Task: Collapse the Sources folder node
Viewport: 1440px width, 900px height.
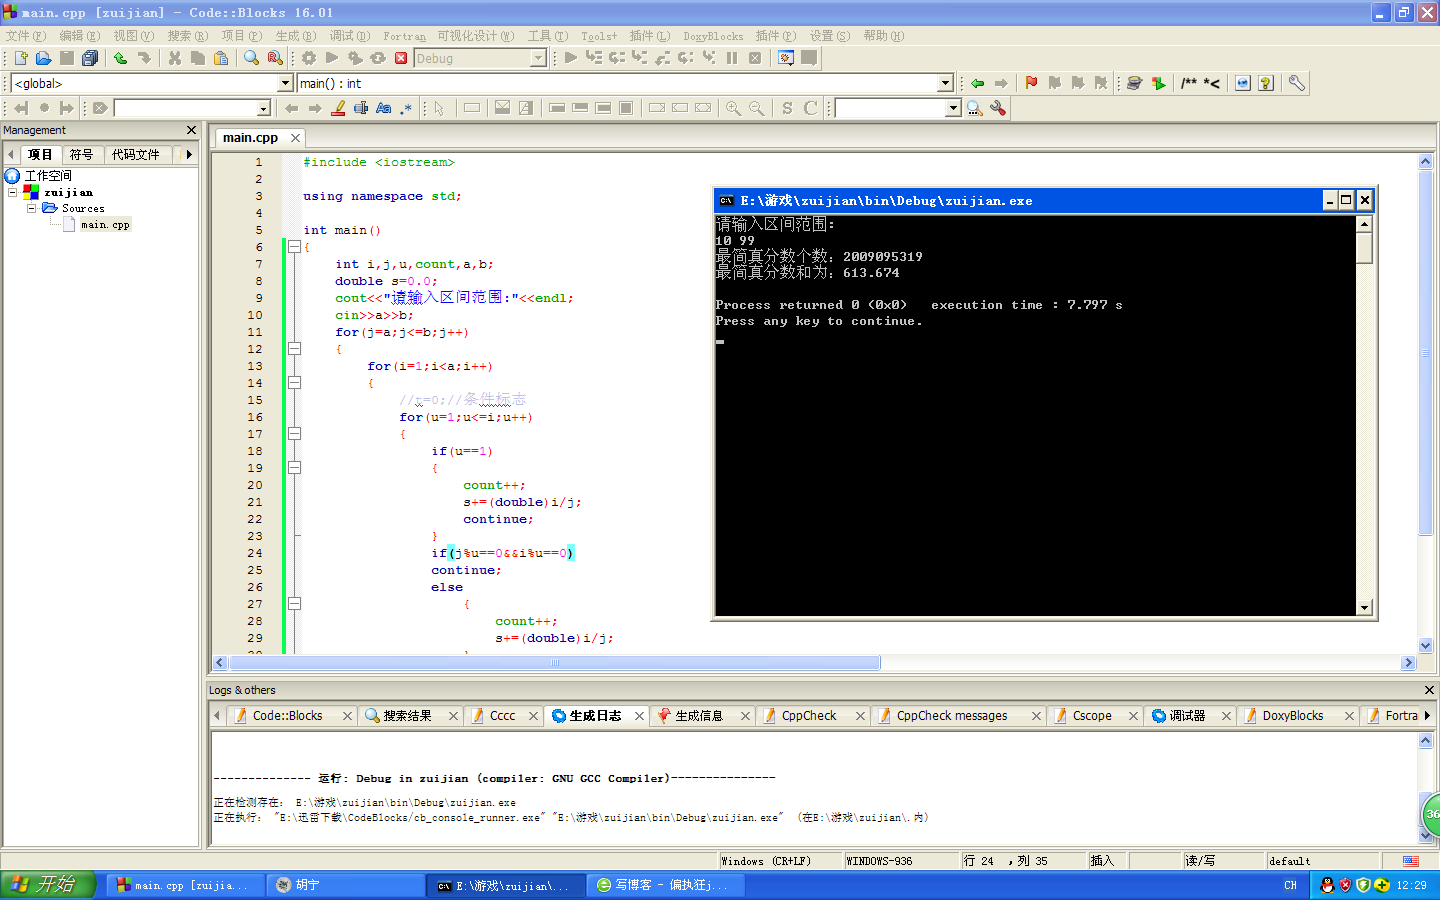Action: (x=32, y=208)
